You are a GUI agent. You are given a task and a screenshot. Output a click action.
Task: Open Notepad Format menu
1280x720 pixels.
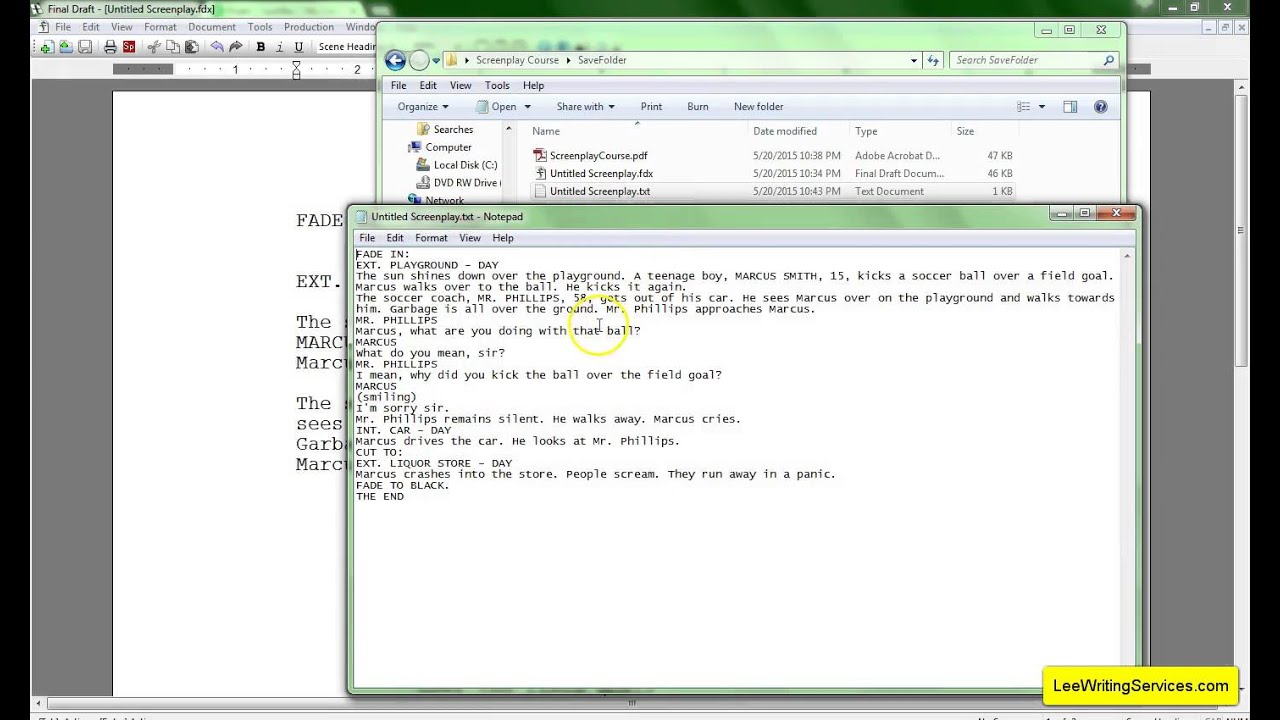(x=431, y=238)
